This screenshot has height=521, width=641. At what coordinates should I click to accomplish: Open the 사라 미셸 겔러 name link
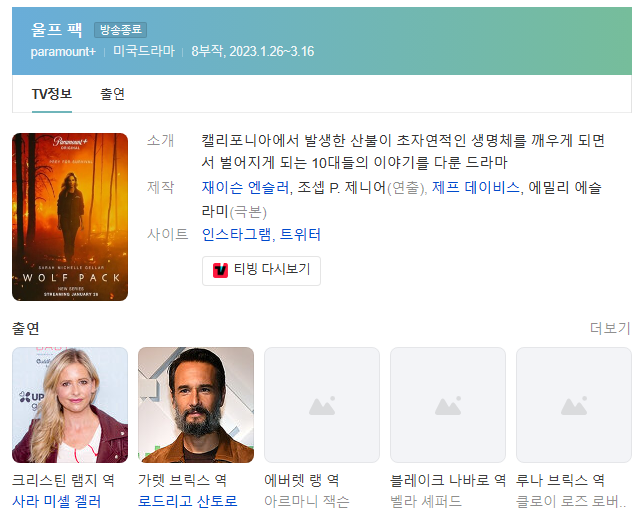pyautogui.click(x=56, y=501)
